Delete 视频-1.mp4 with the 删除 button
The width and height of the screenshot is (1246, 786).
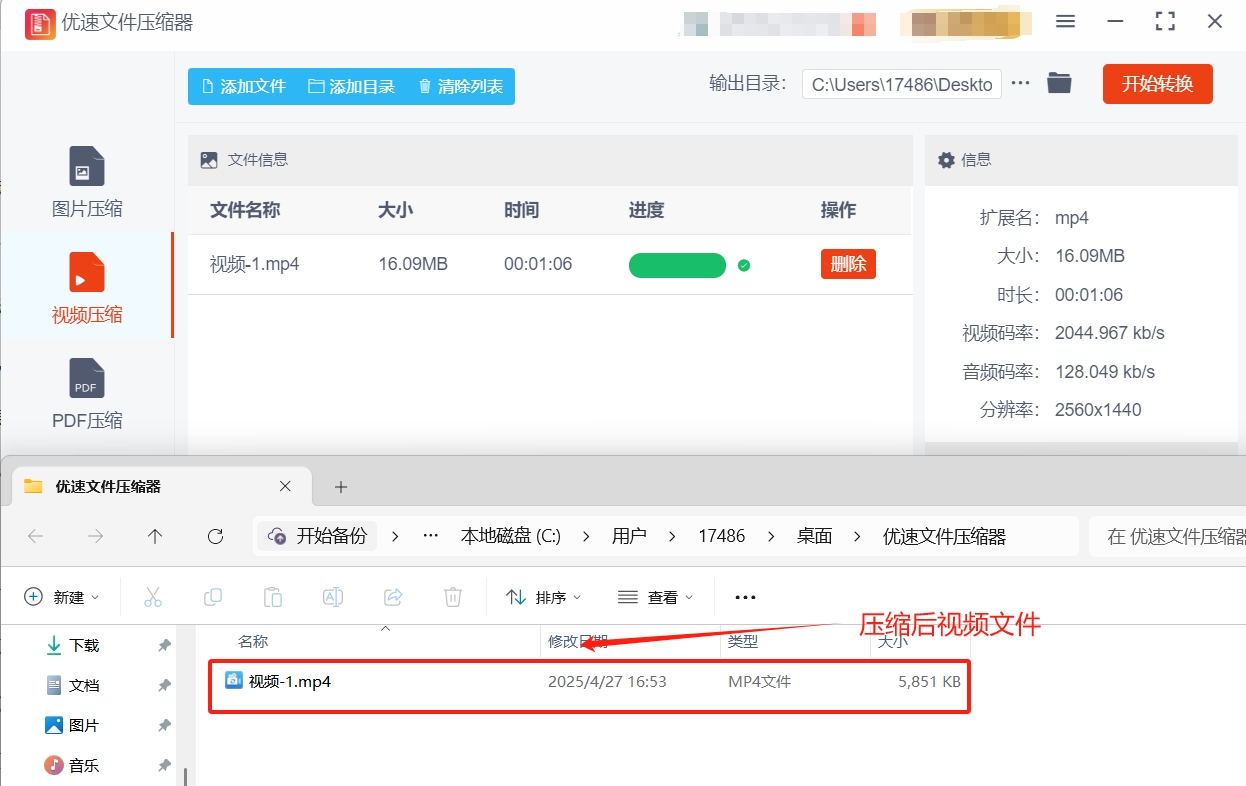pos(847,264)
